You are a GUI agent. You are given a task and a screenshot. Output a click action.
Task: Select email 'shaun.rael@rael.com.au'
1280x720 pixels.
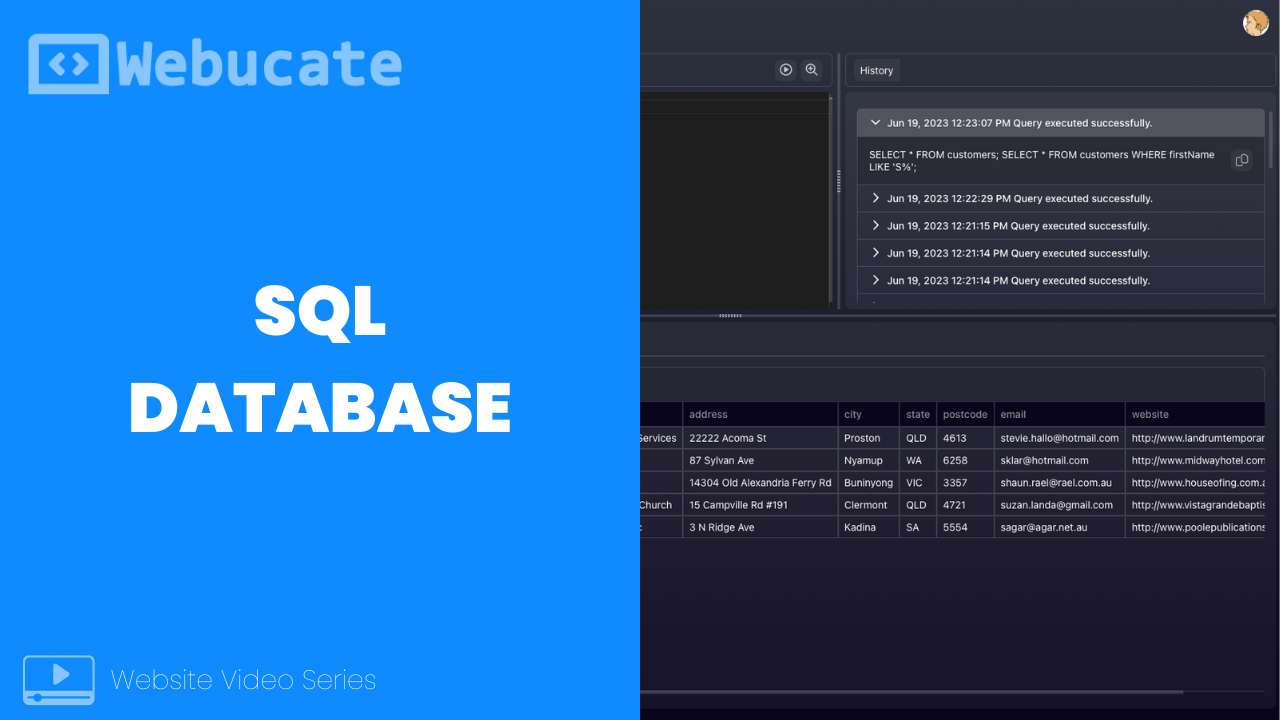[x=1060, y=483]
